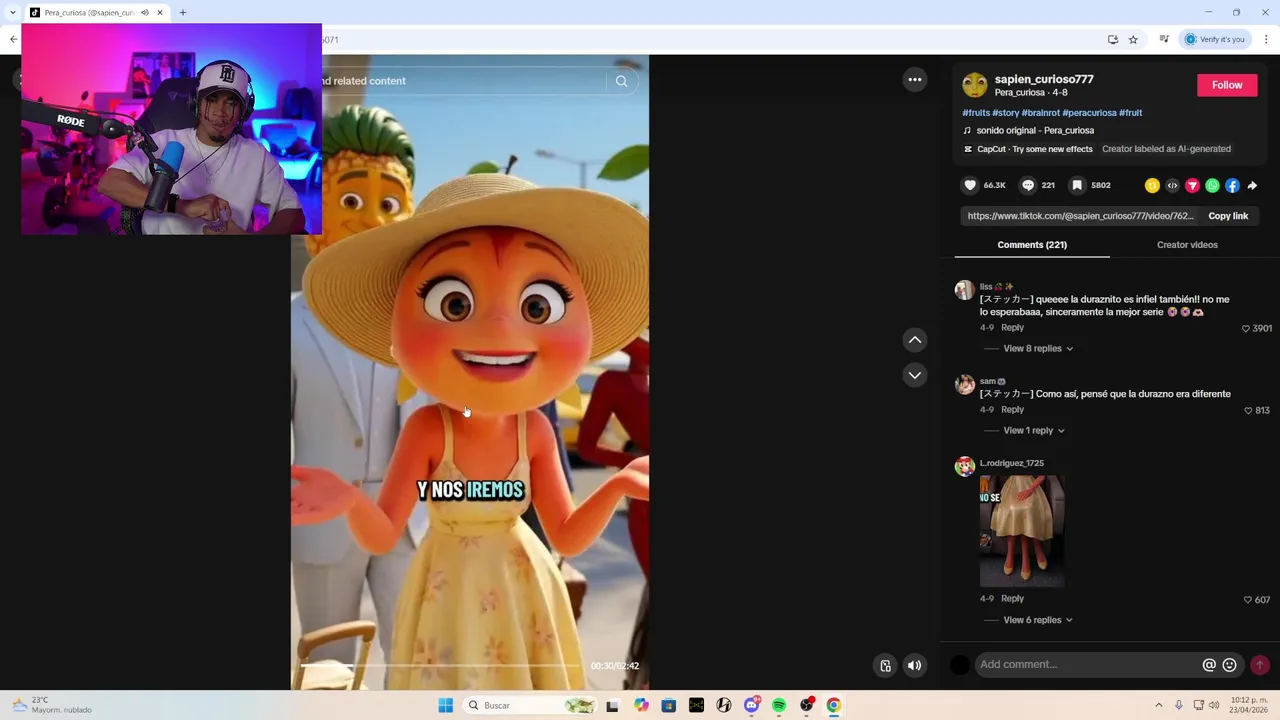Screen dimensions: 1280x720
Task: Share the video to Facebook
Action: tap(1232, 185)
